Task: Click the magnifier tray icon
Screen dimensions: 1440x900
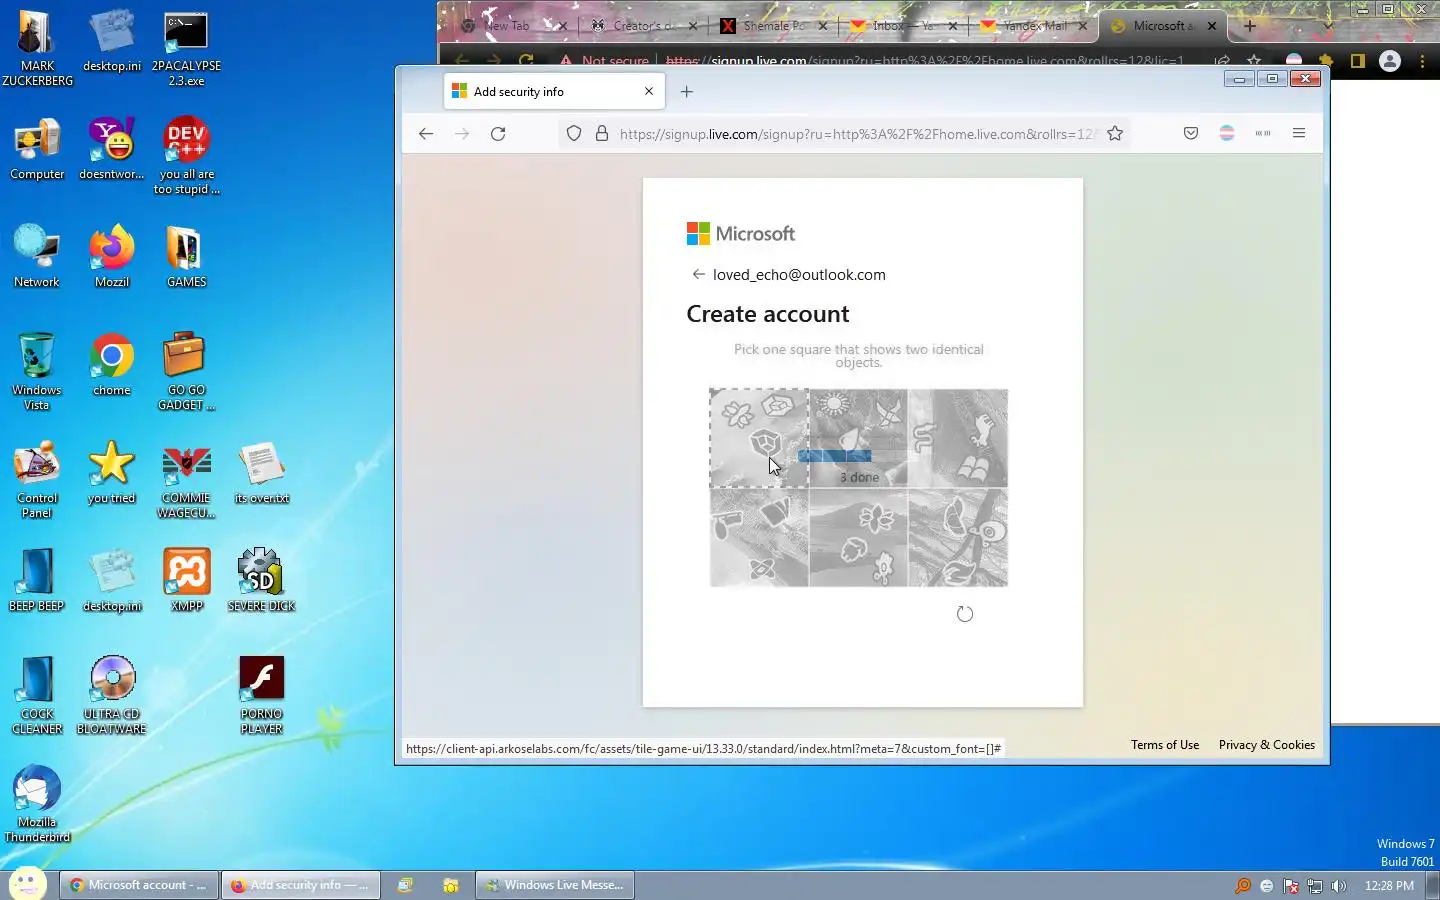Action: point(1243,886)
